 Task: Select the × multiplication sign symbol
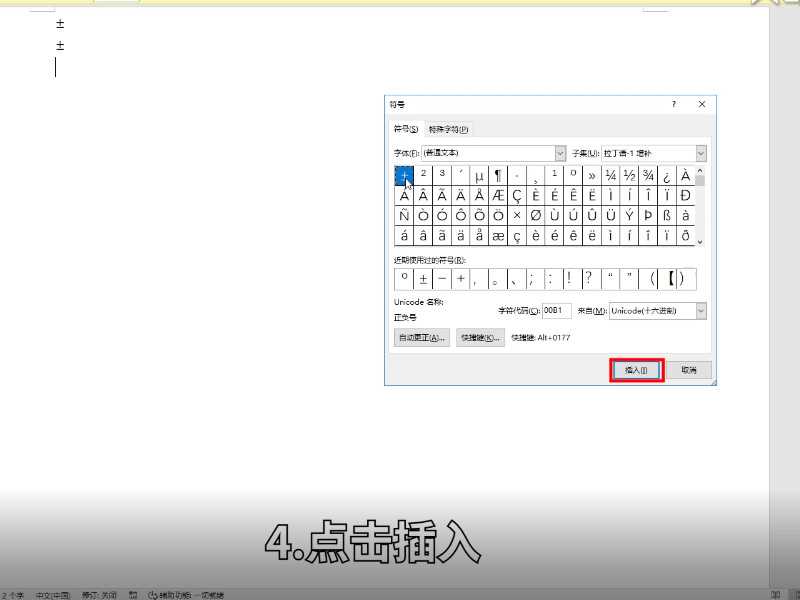coord(517,214)
